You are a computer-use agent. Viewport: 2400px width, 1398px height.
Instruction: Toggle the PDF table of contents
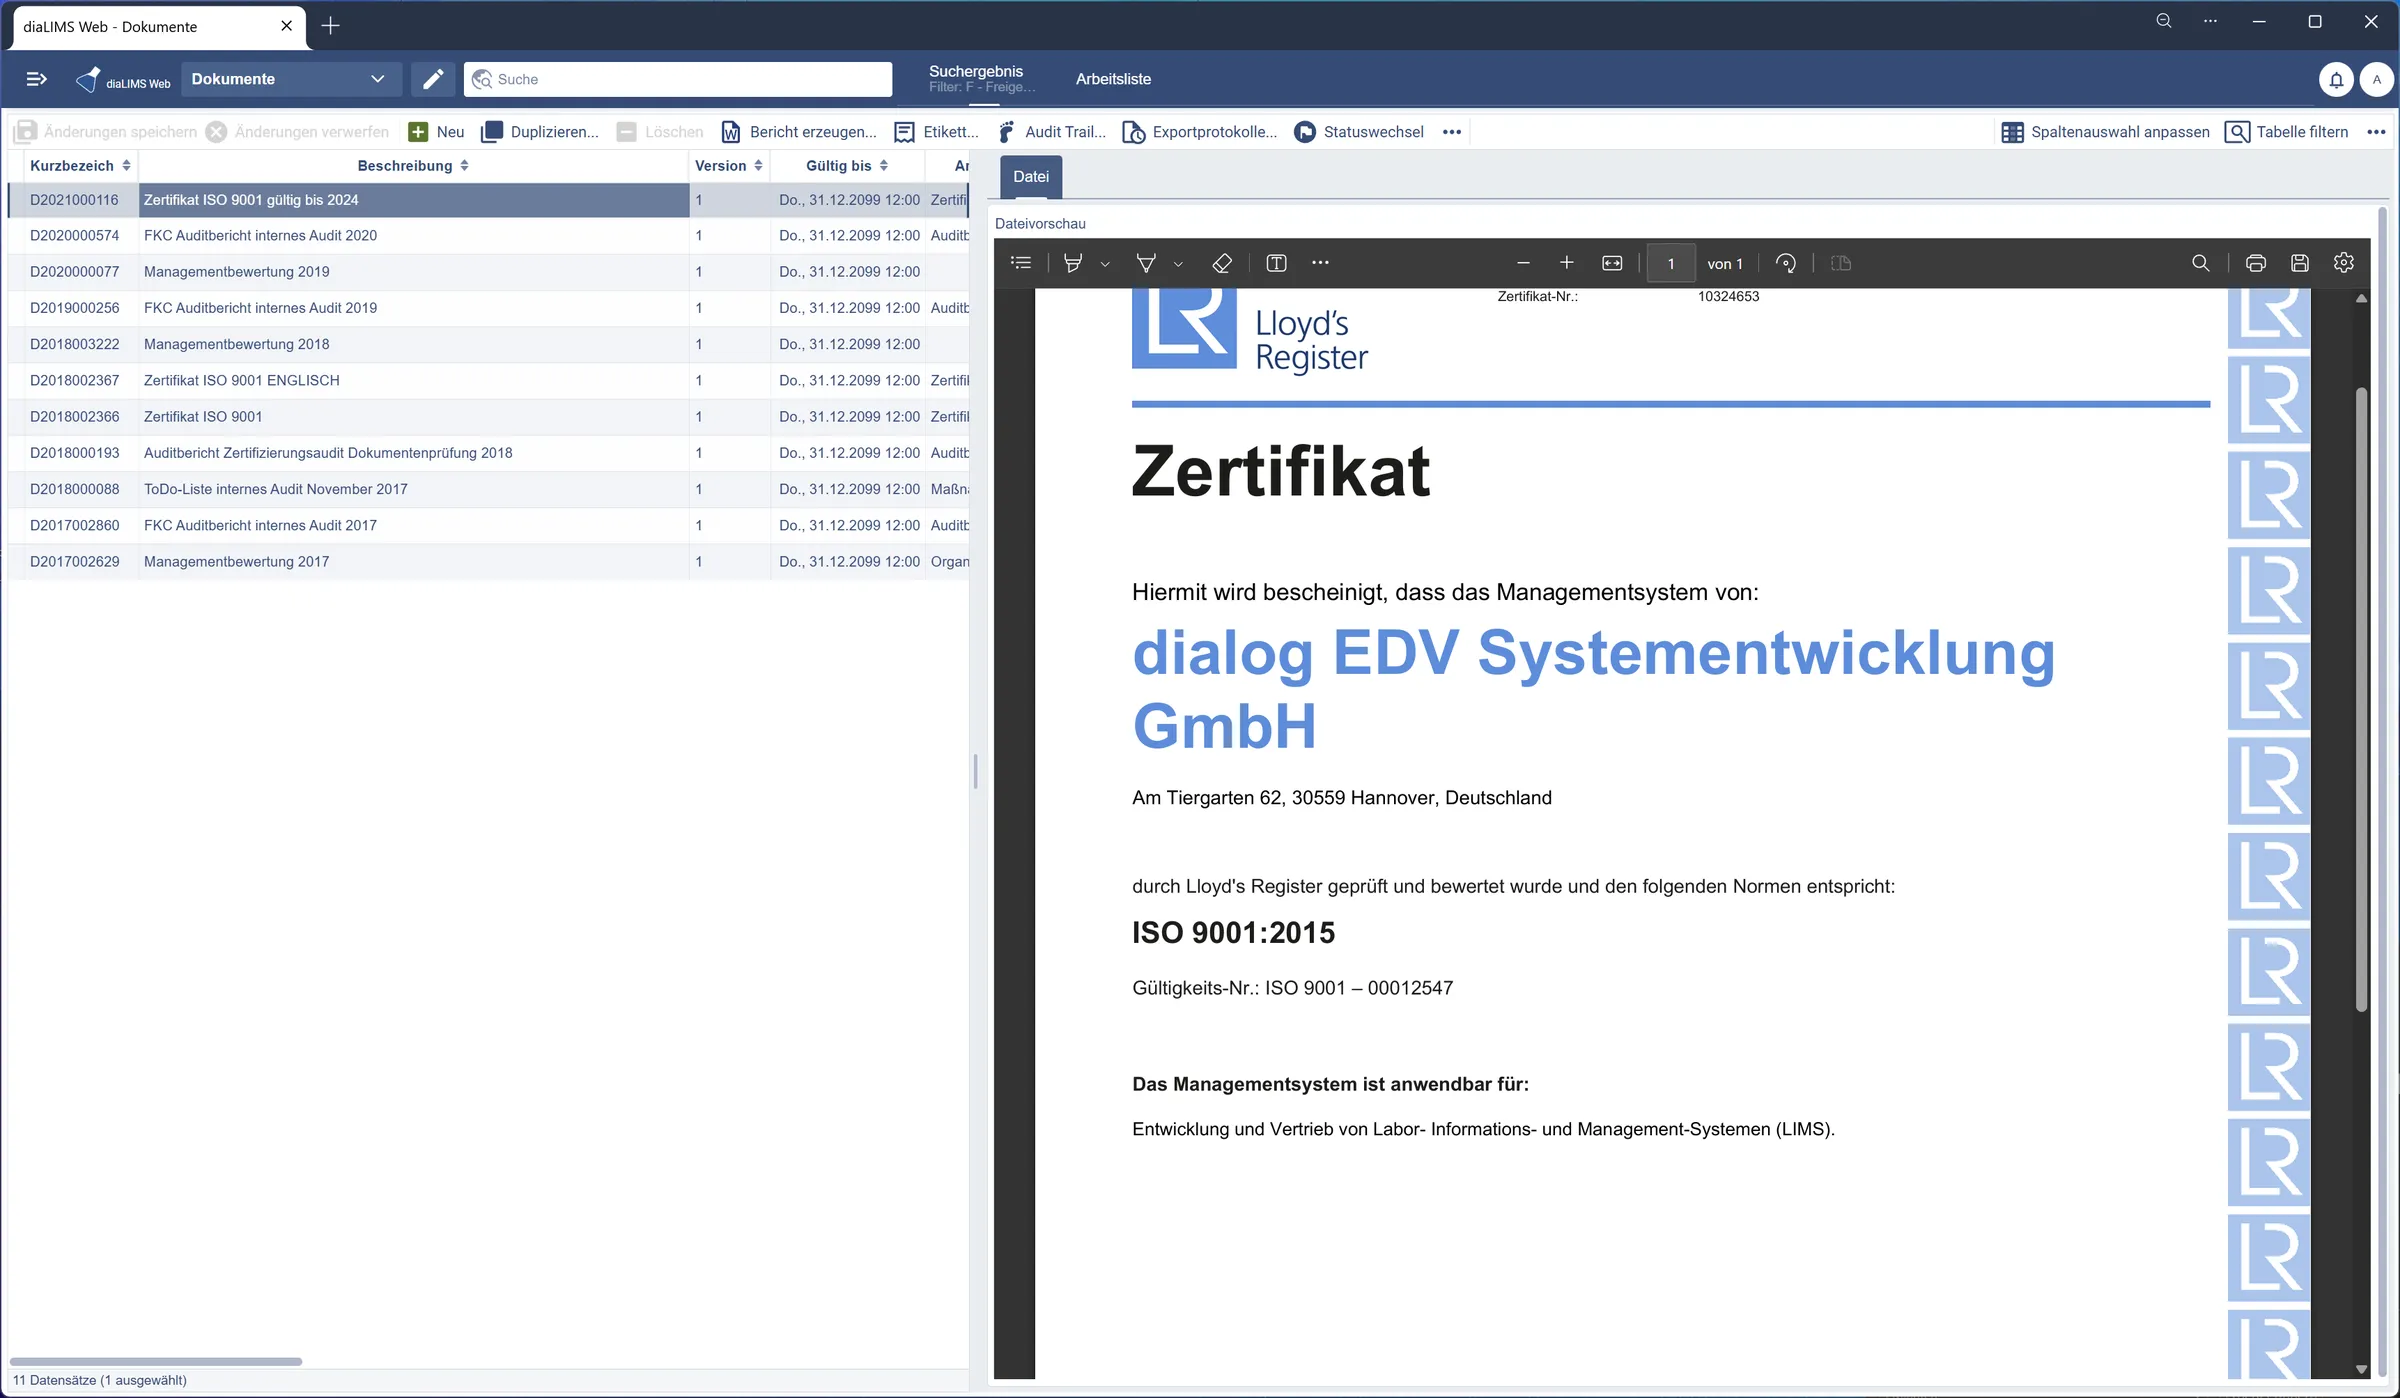coord(1021,263)
